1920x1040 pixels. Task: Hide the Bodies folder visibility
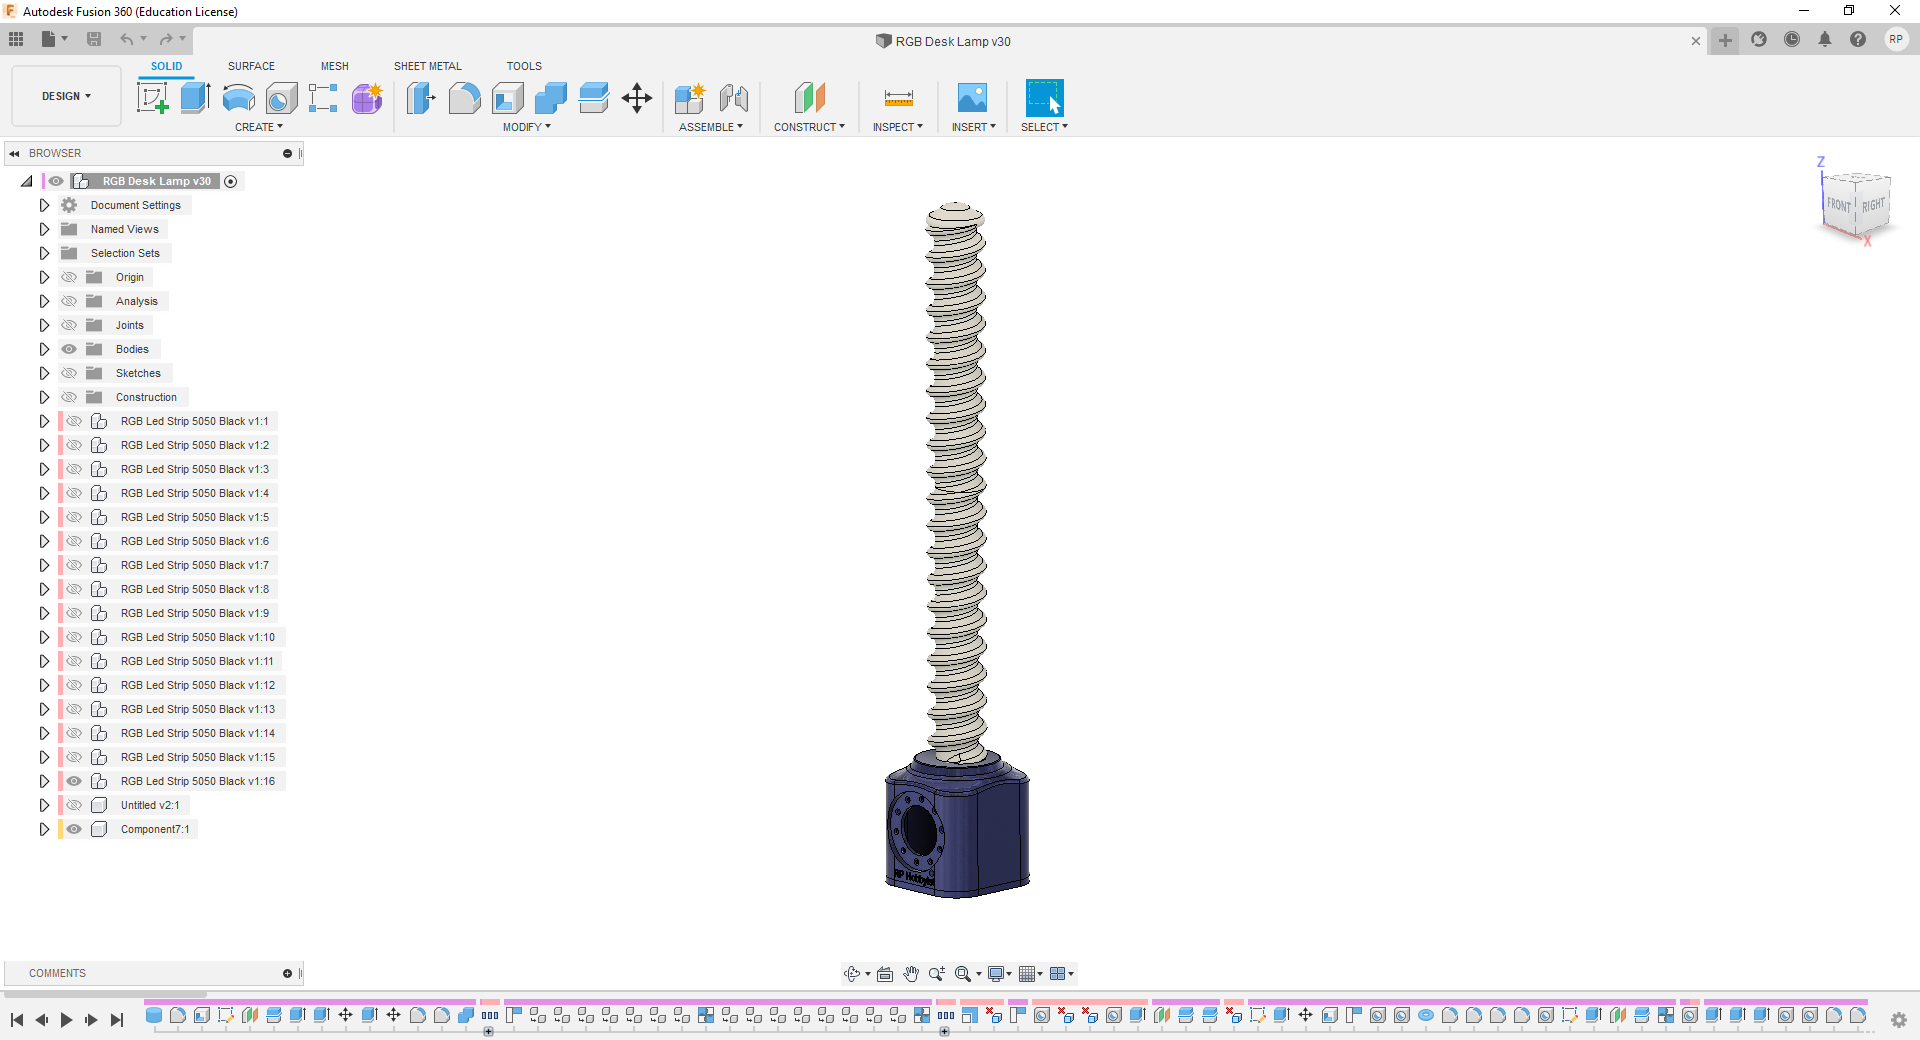point(69,349)
